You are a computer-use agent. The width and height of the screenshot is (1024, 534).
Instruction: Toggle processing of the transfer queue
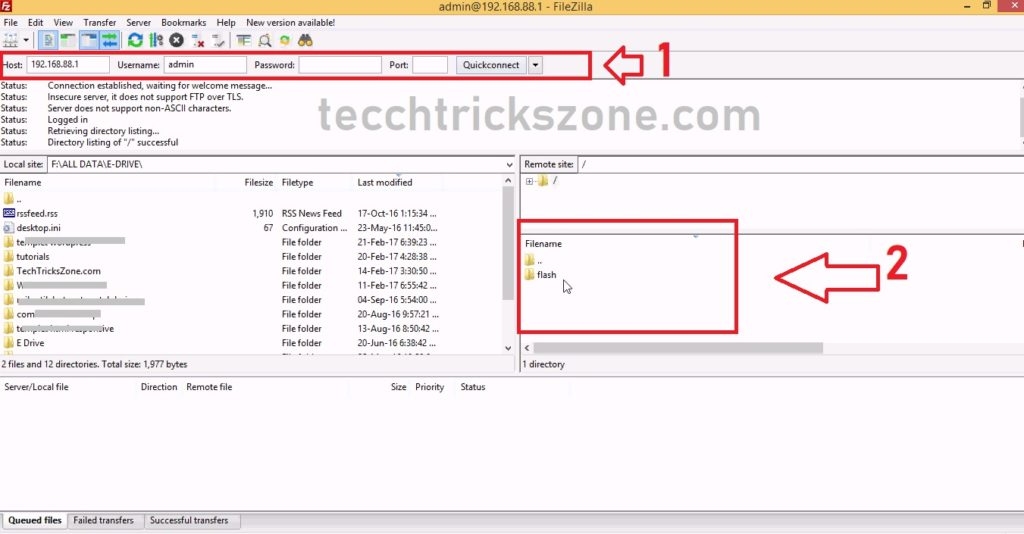coord(155,40)
